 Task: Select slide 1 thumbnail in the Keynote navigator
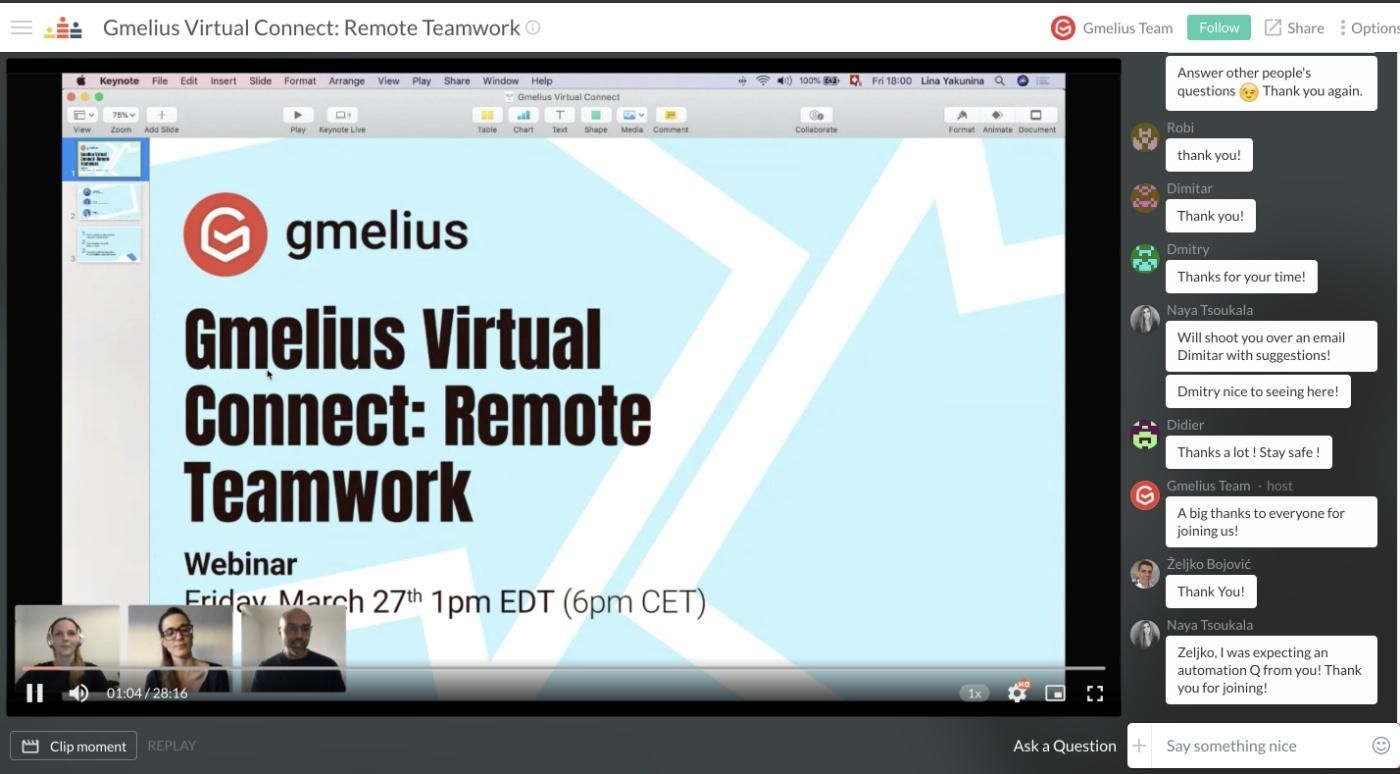109,160
